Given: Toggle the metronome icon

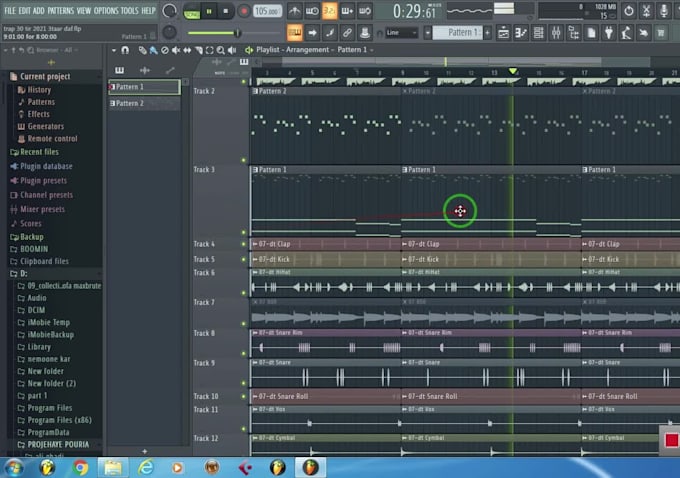Looking at the screenshot, I should click(x=294, y=11).
